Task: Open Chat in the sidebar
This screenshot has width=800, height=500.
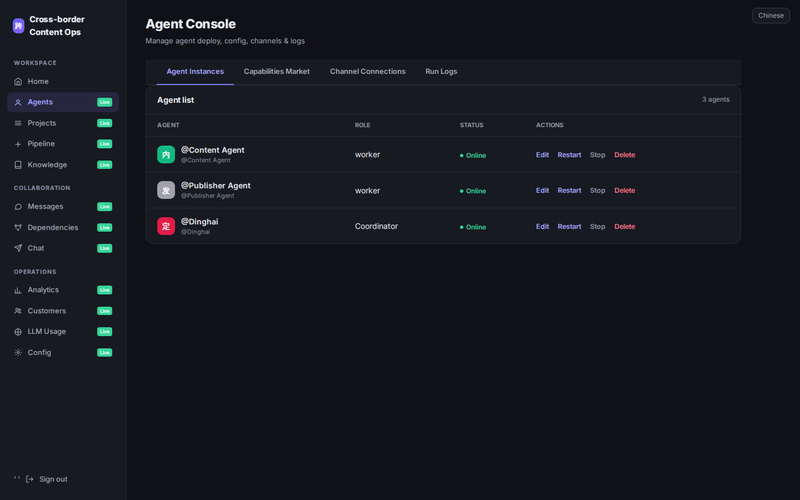Action: click(63, 248)
